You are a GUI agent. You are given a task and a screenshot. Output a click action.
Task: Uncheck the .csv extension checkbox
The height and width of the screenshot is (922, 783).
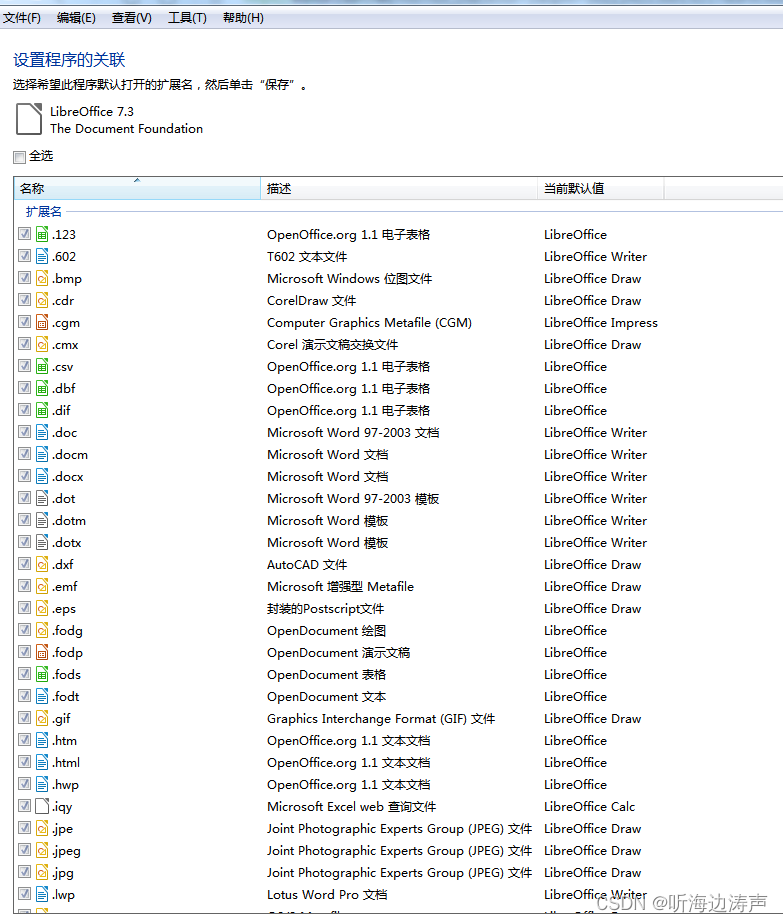(x=24, y=366)
